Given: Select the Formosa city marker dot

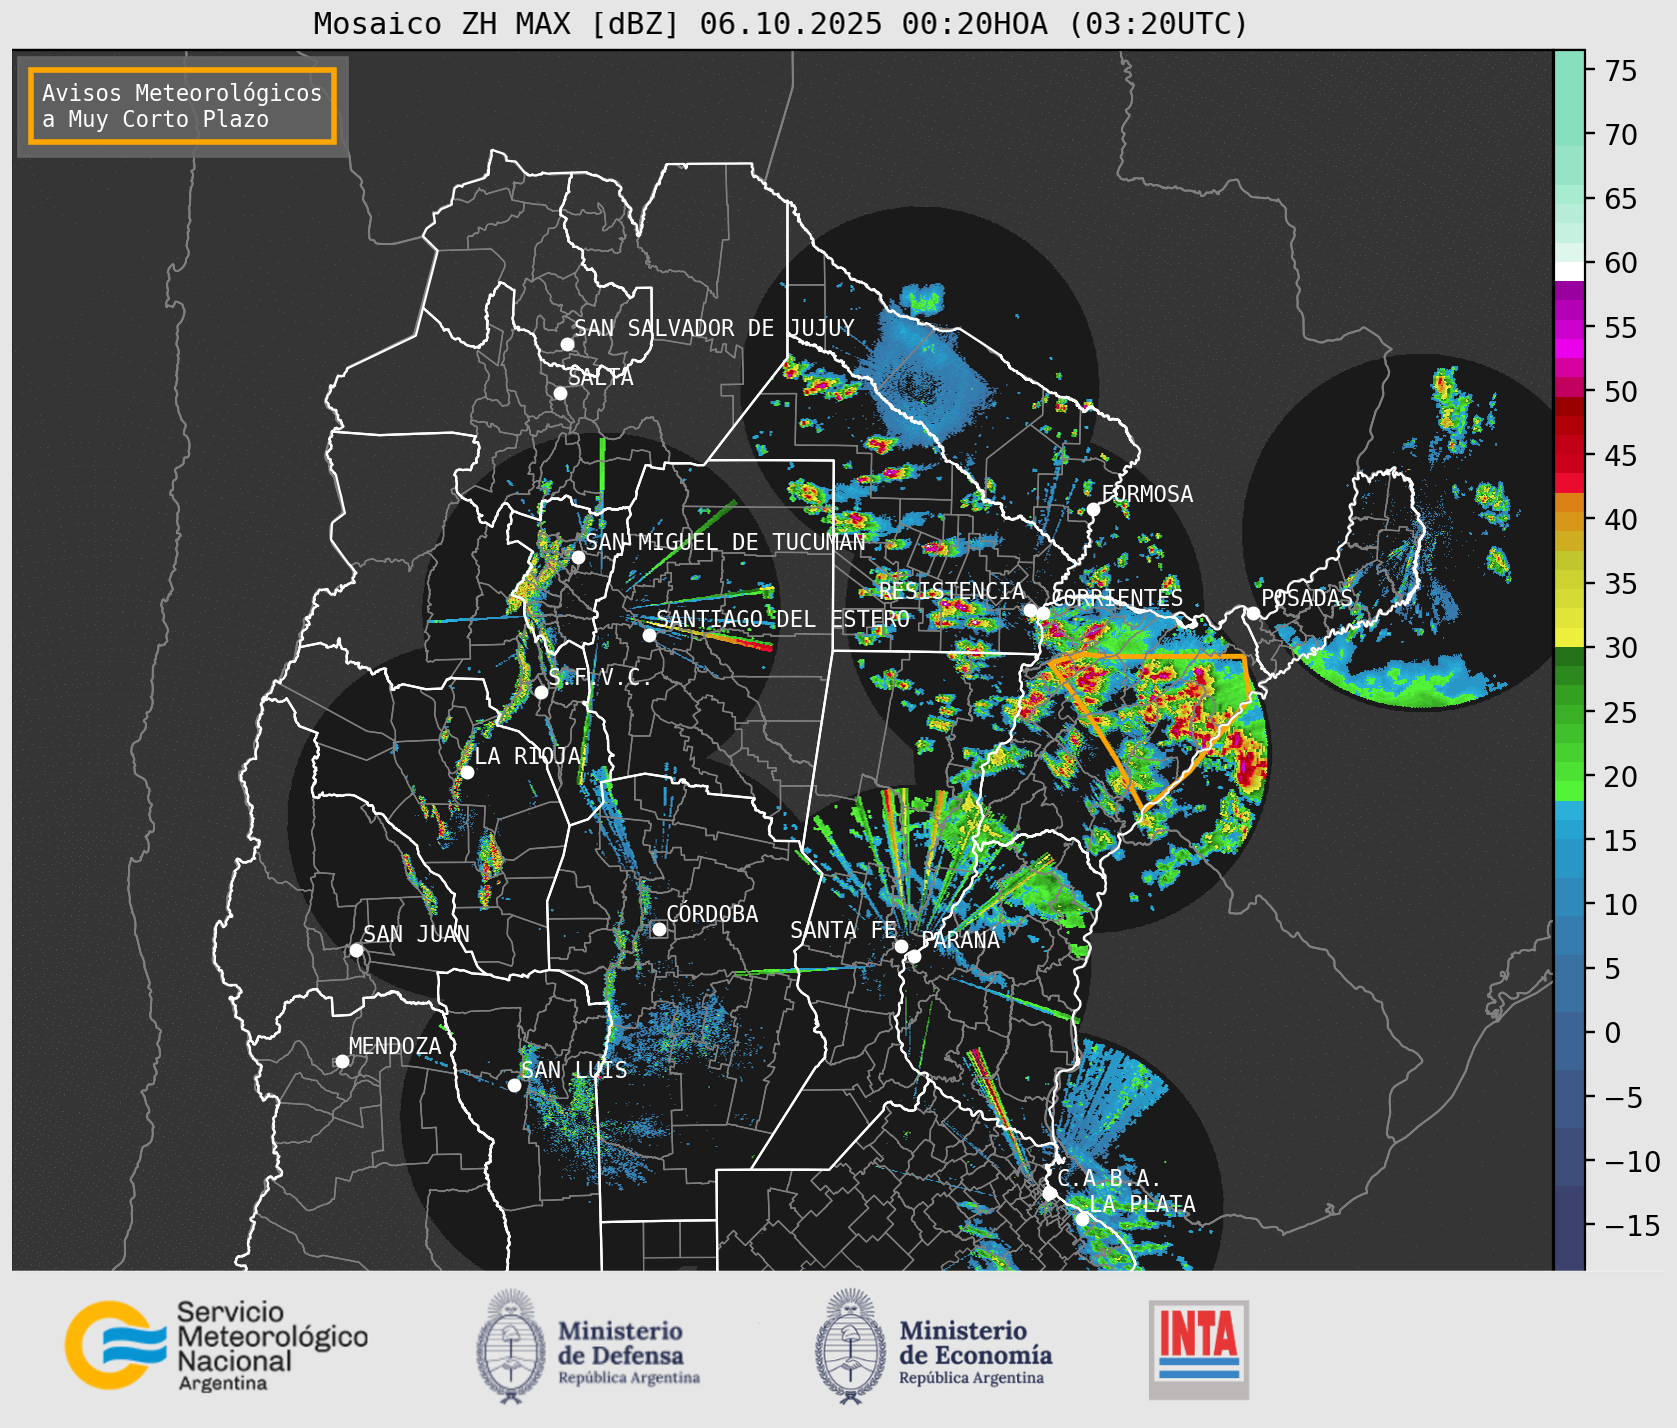Looking at the screenshot, I should point(1093,509).
